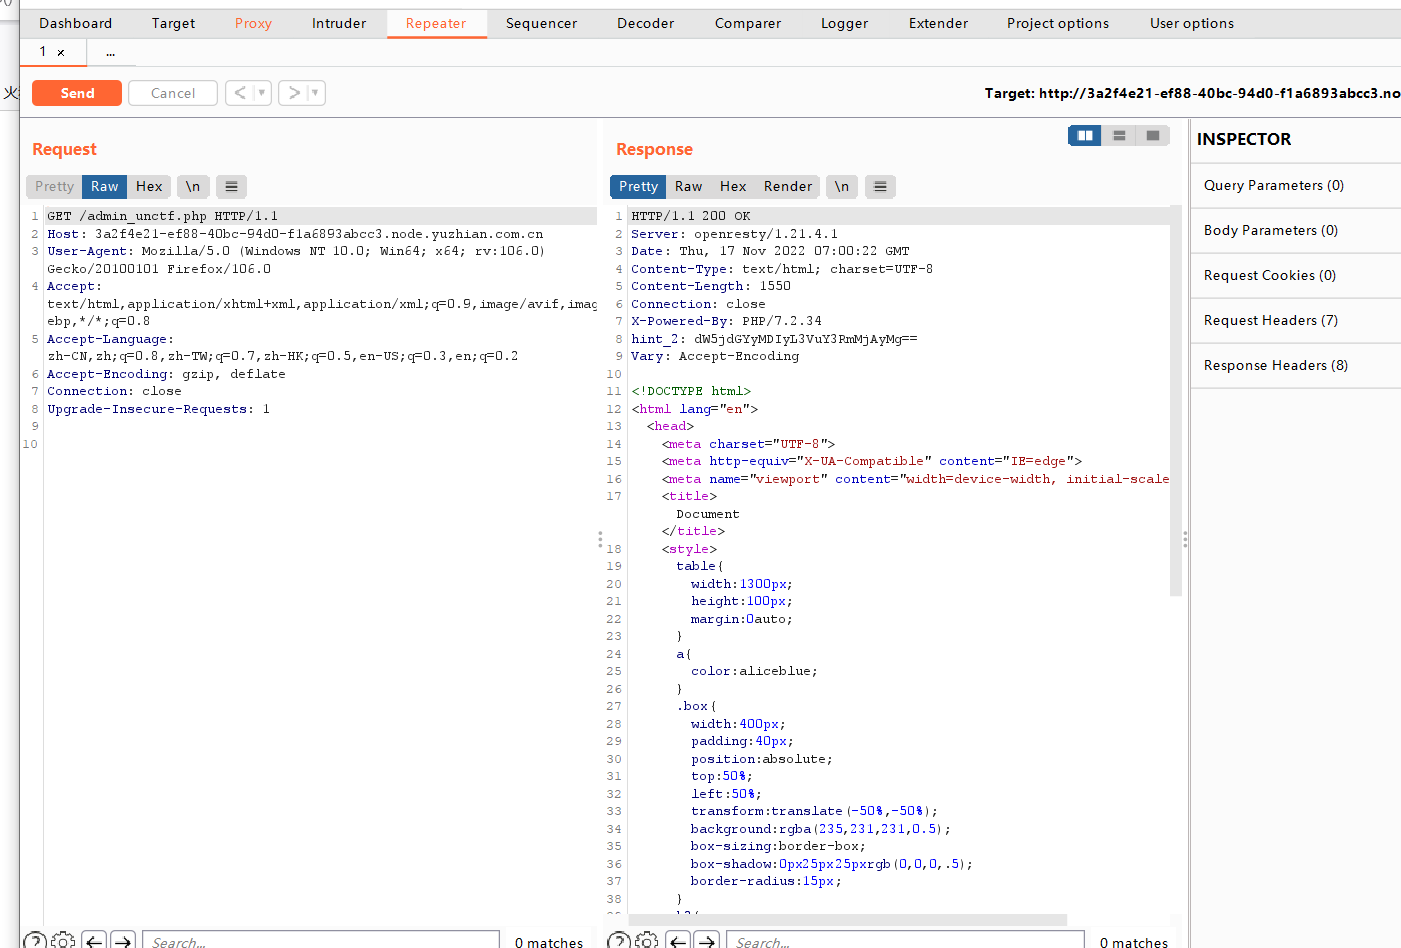Click the X-Powered-By PHP/7.2.34 header
Viewport: 1401px width, 948px height.
pyautogui.click(x=726, y=321)
